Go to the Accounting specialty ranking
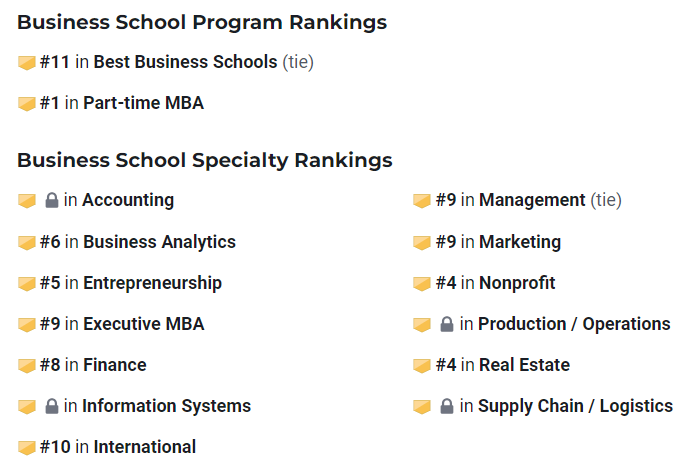This screenshot has width=684, height=470. tap(127, 200)
